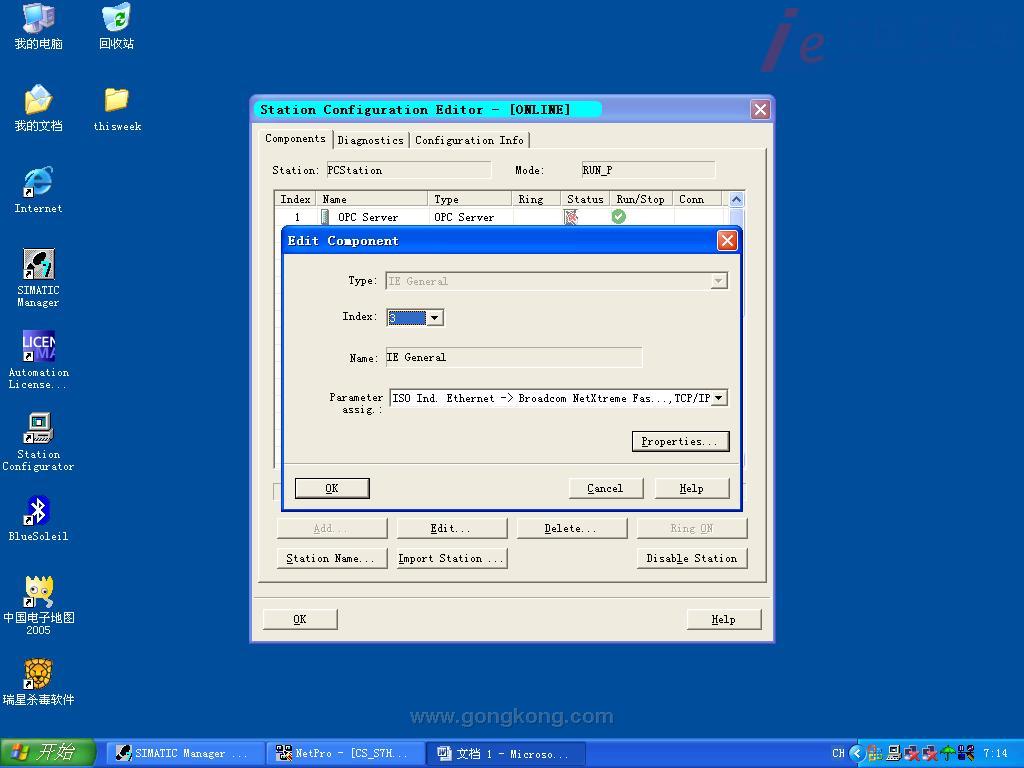Screen dimensions: 1024x768
Task: Click the OPC Server status icon
Action: (x=571, y=217)
